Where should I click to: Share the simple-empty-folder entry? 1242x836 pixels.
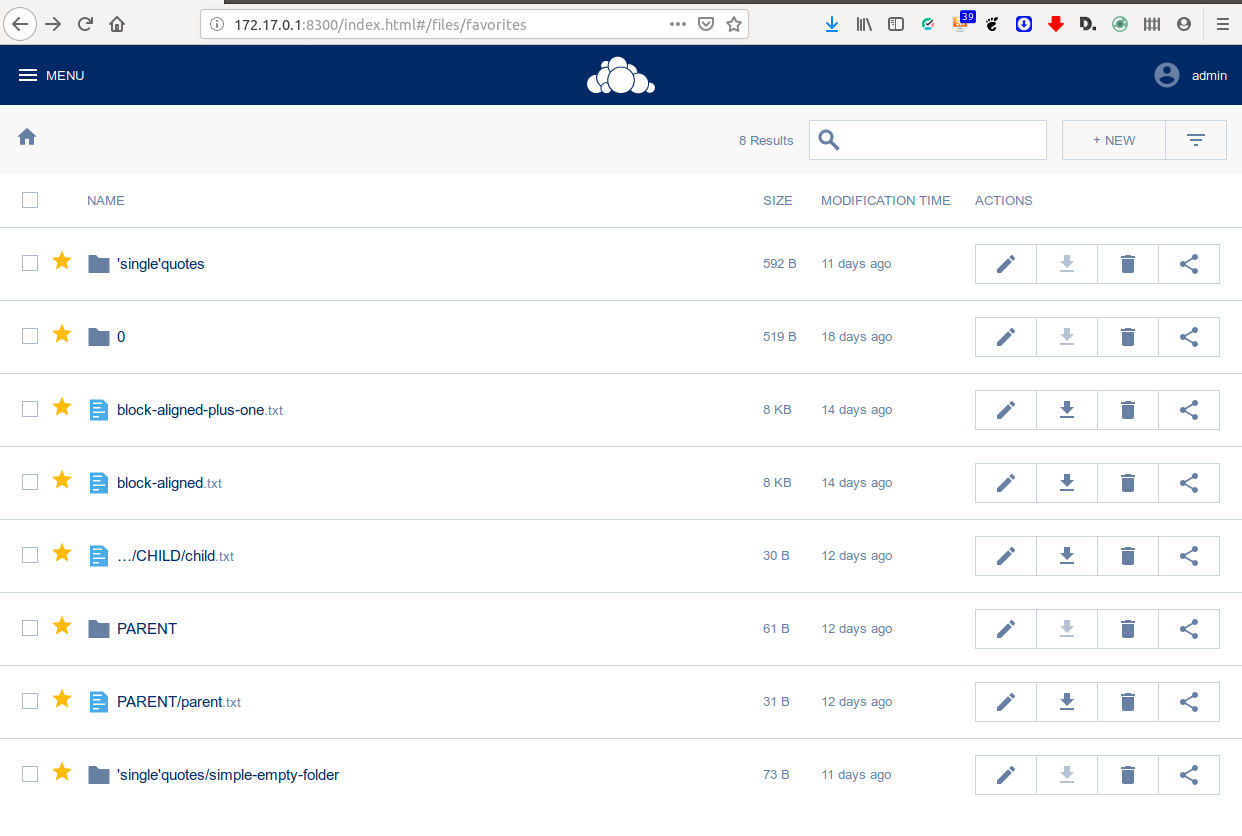click(x=1189, y=775)
